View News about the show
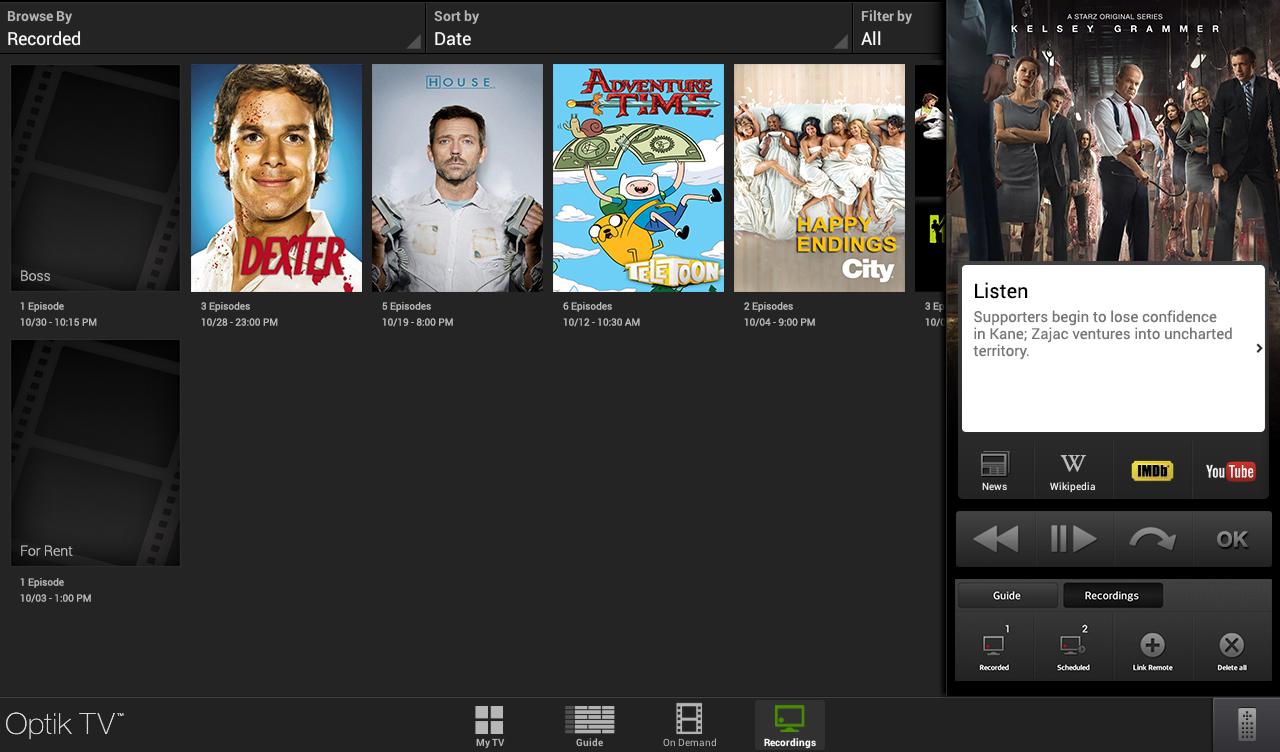The height and width of the screenshot is (752, 1280). pyautogui.click(x=994, y=469)
